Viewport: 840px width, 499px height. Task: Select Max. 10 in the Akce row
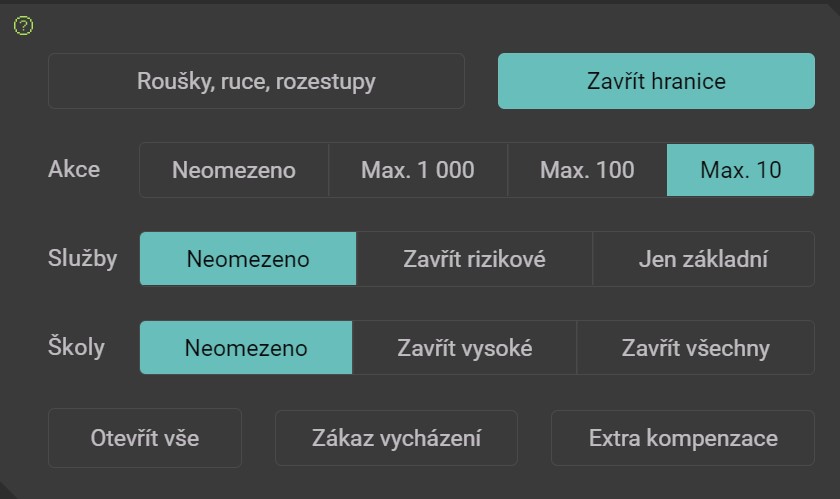coord(740,170)
